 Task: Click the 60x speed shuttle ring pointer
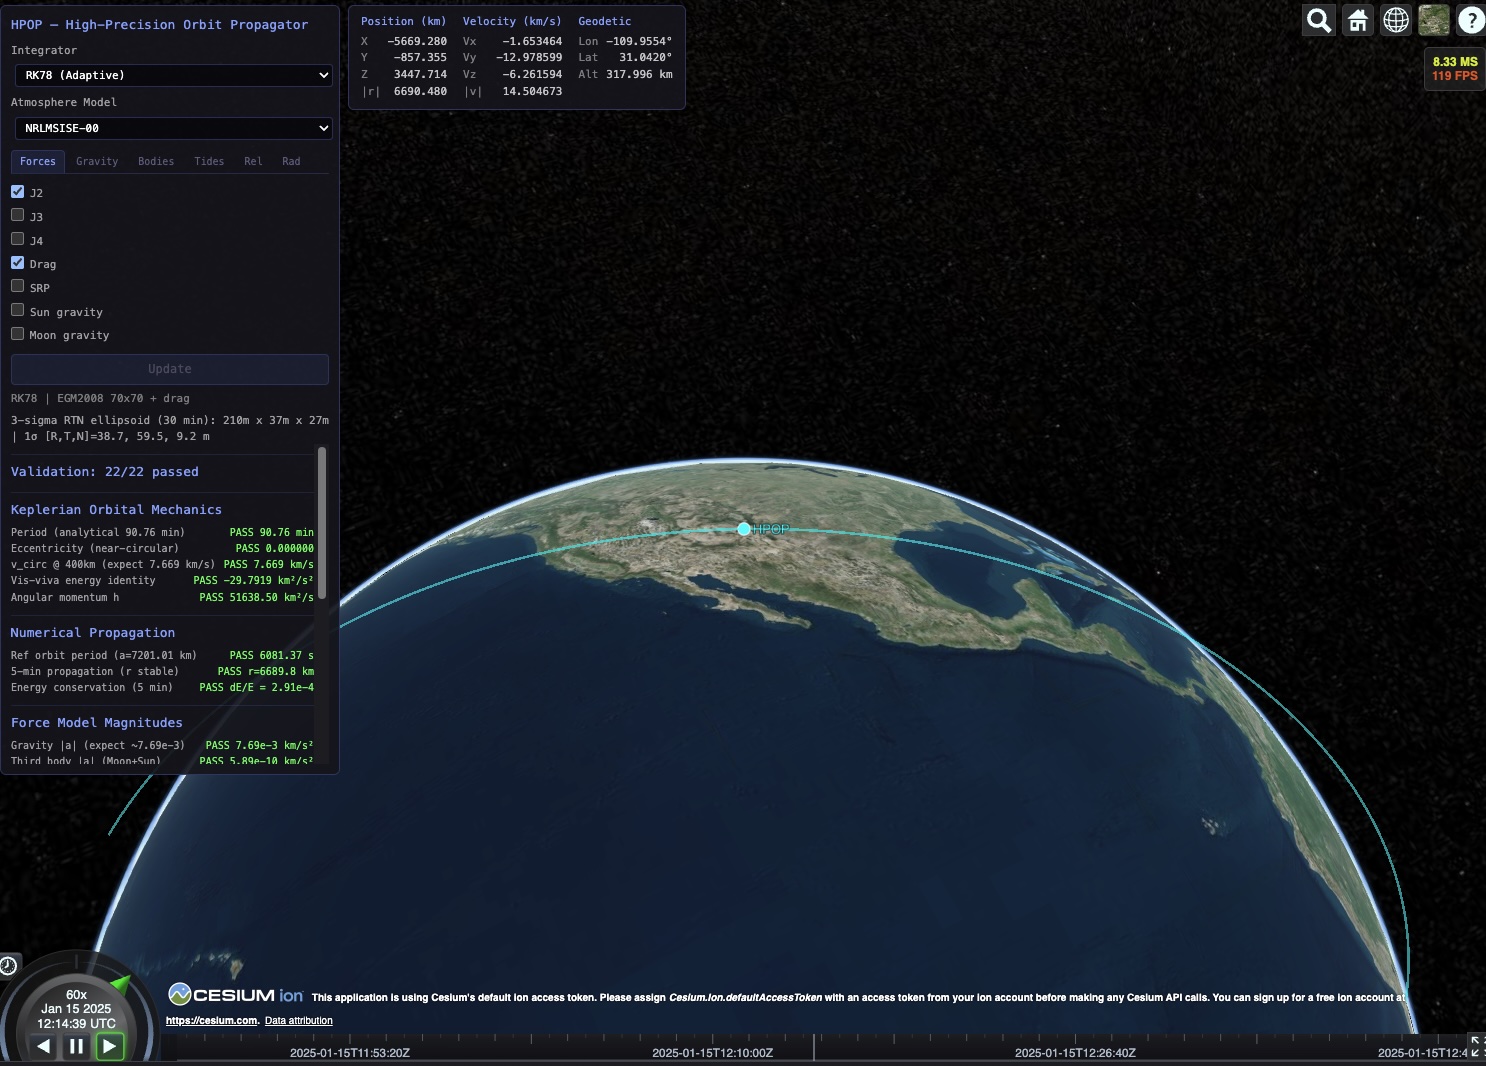point(121,983)
